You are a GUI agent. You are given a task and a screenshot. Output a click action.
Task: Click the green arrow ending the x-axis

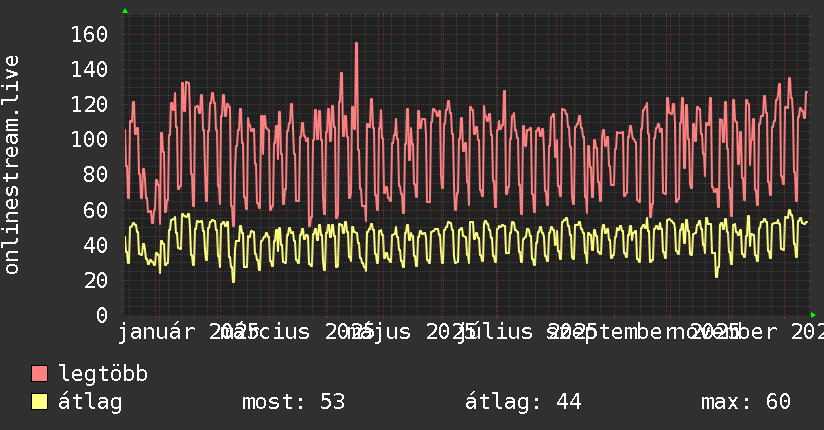813,315
